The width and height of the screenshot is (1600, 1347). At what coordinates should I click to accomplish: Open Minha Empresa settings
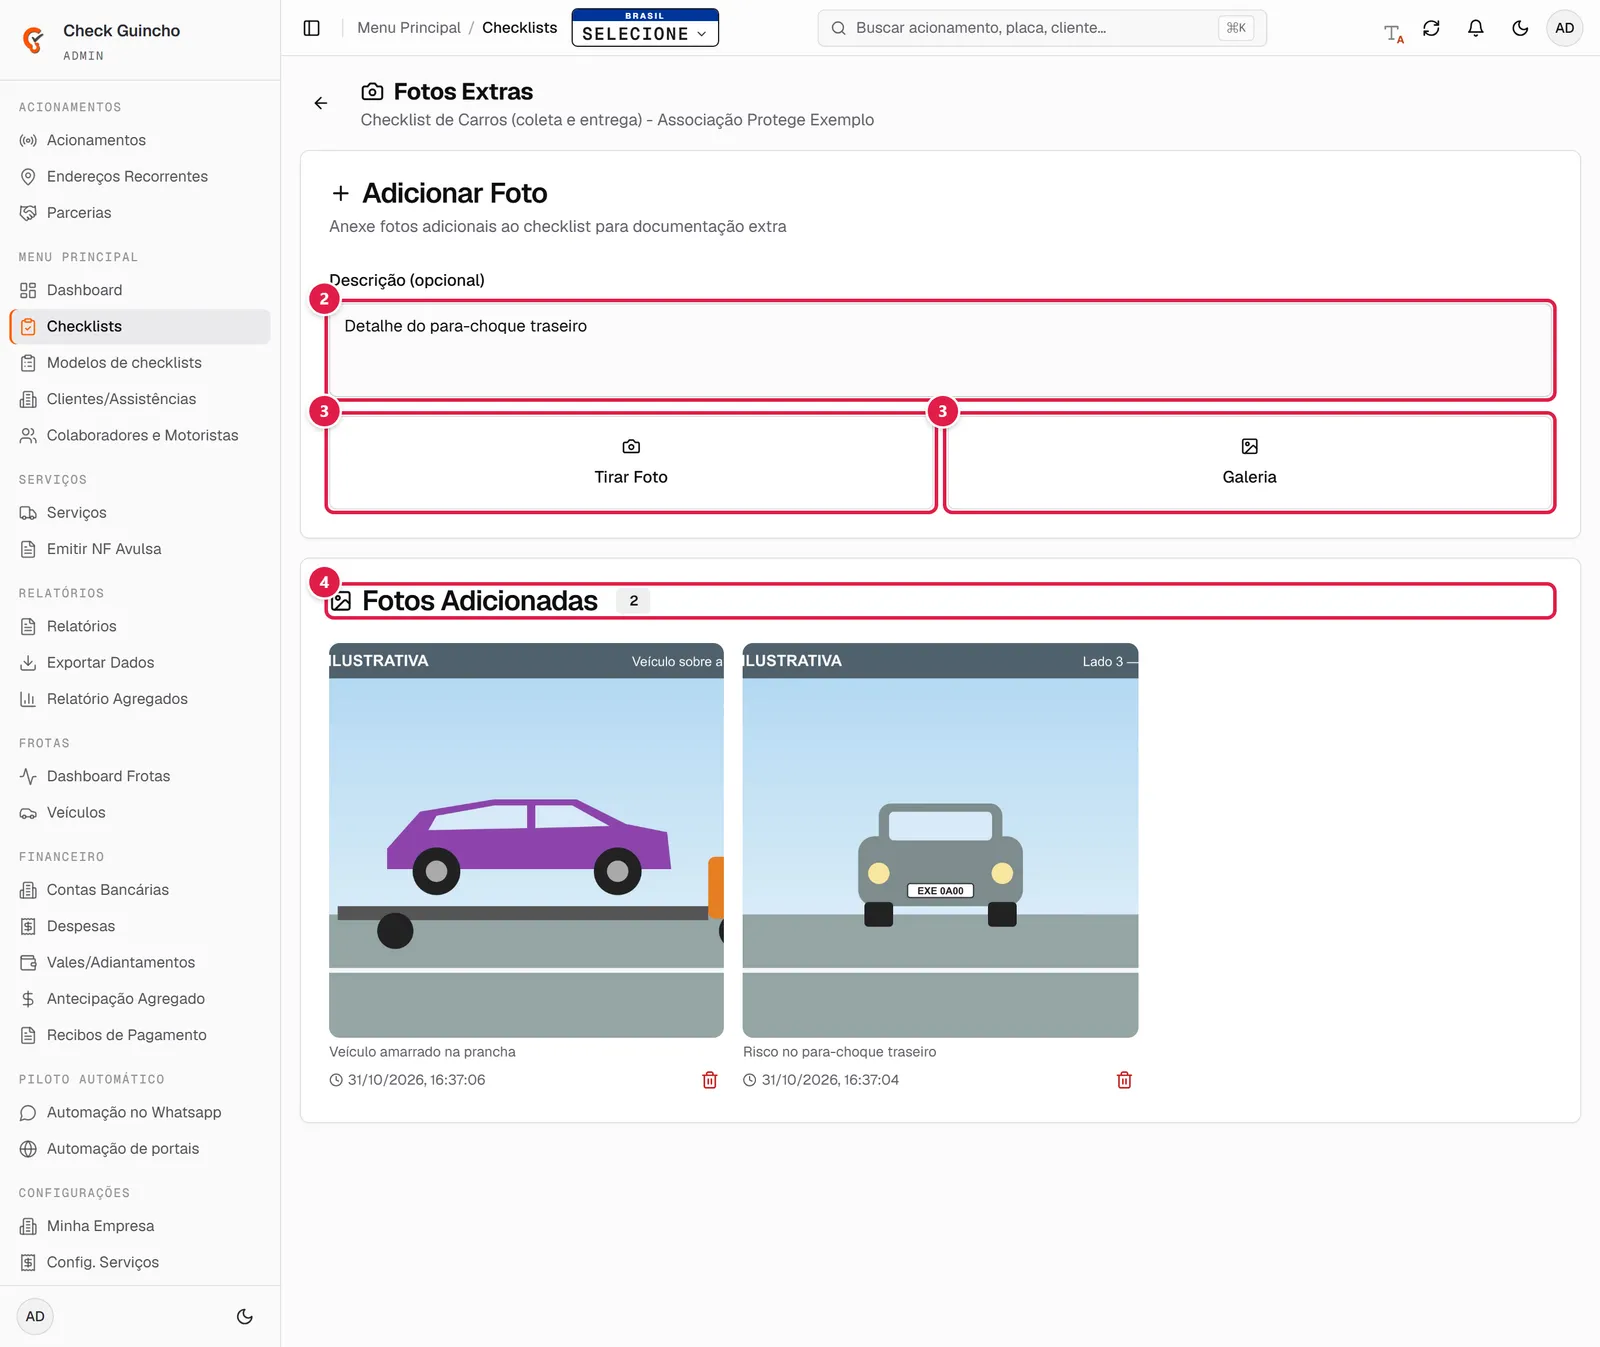pos(140,1226)
